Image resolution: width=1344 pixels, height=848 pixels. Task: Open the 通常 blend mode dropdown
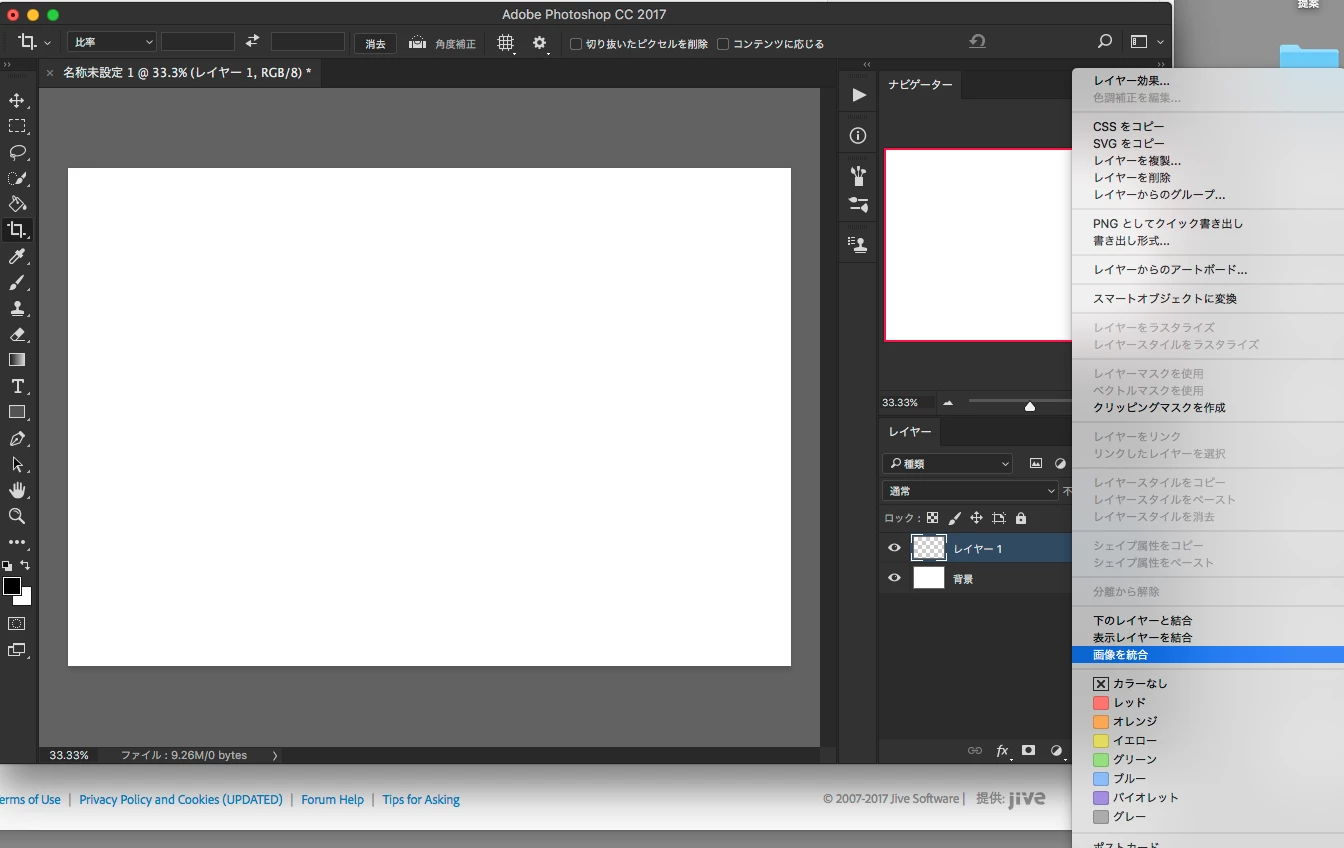(970, 491)
